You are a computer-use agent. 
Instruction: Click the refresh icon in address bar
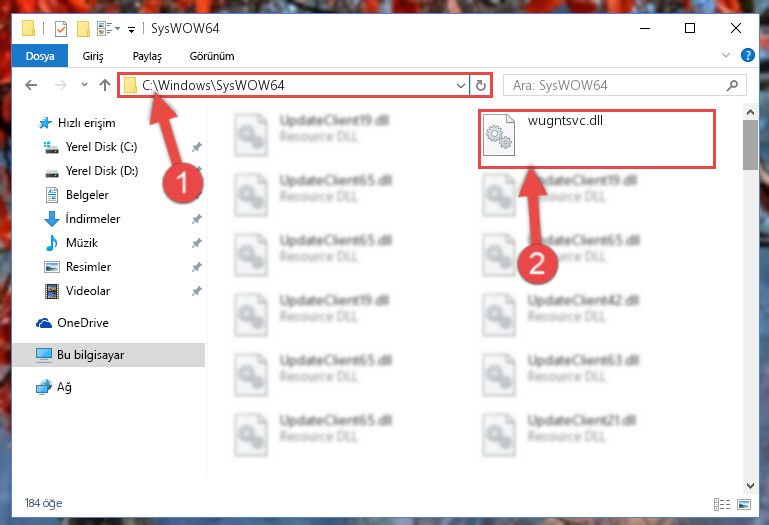pos(481,85)
